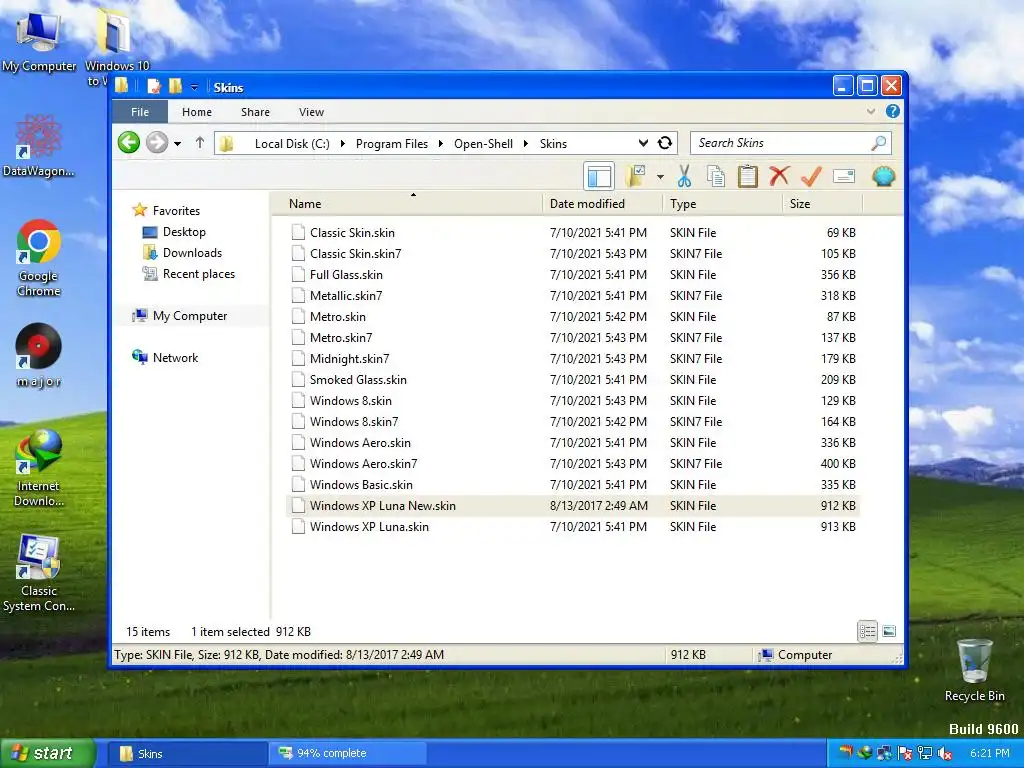Open recent locations dropdown arrow
The height and width of the screenshot is (768, 1024).
coord(177,143)
